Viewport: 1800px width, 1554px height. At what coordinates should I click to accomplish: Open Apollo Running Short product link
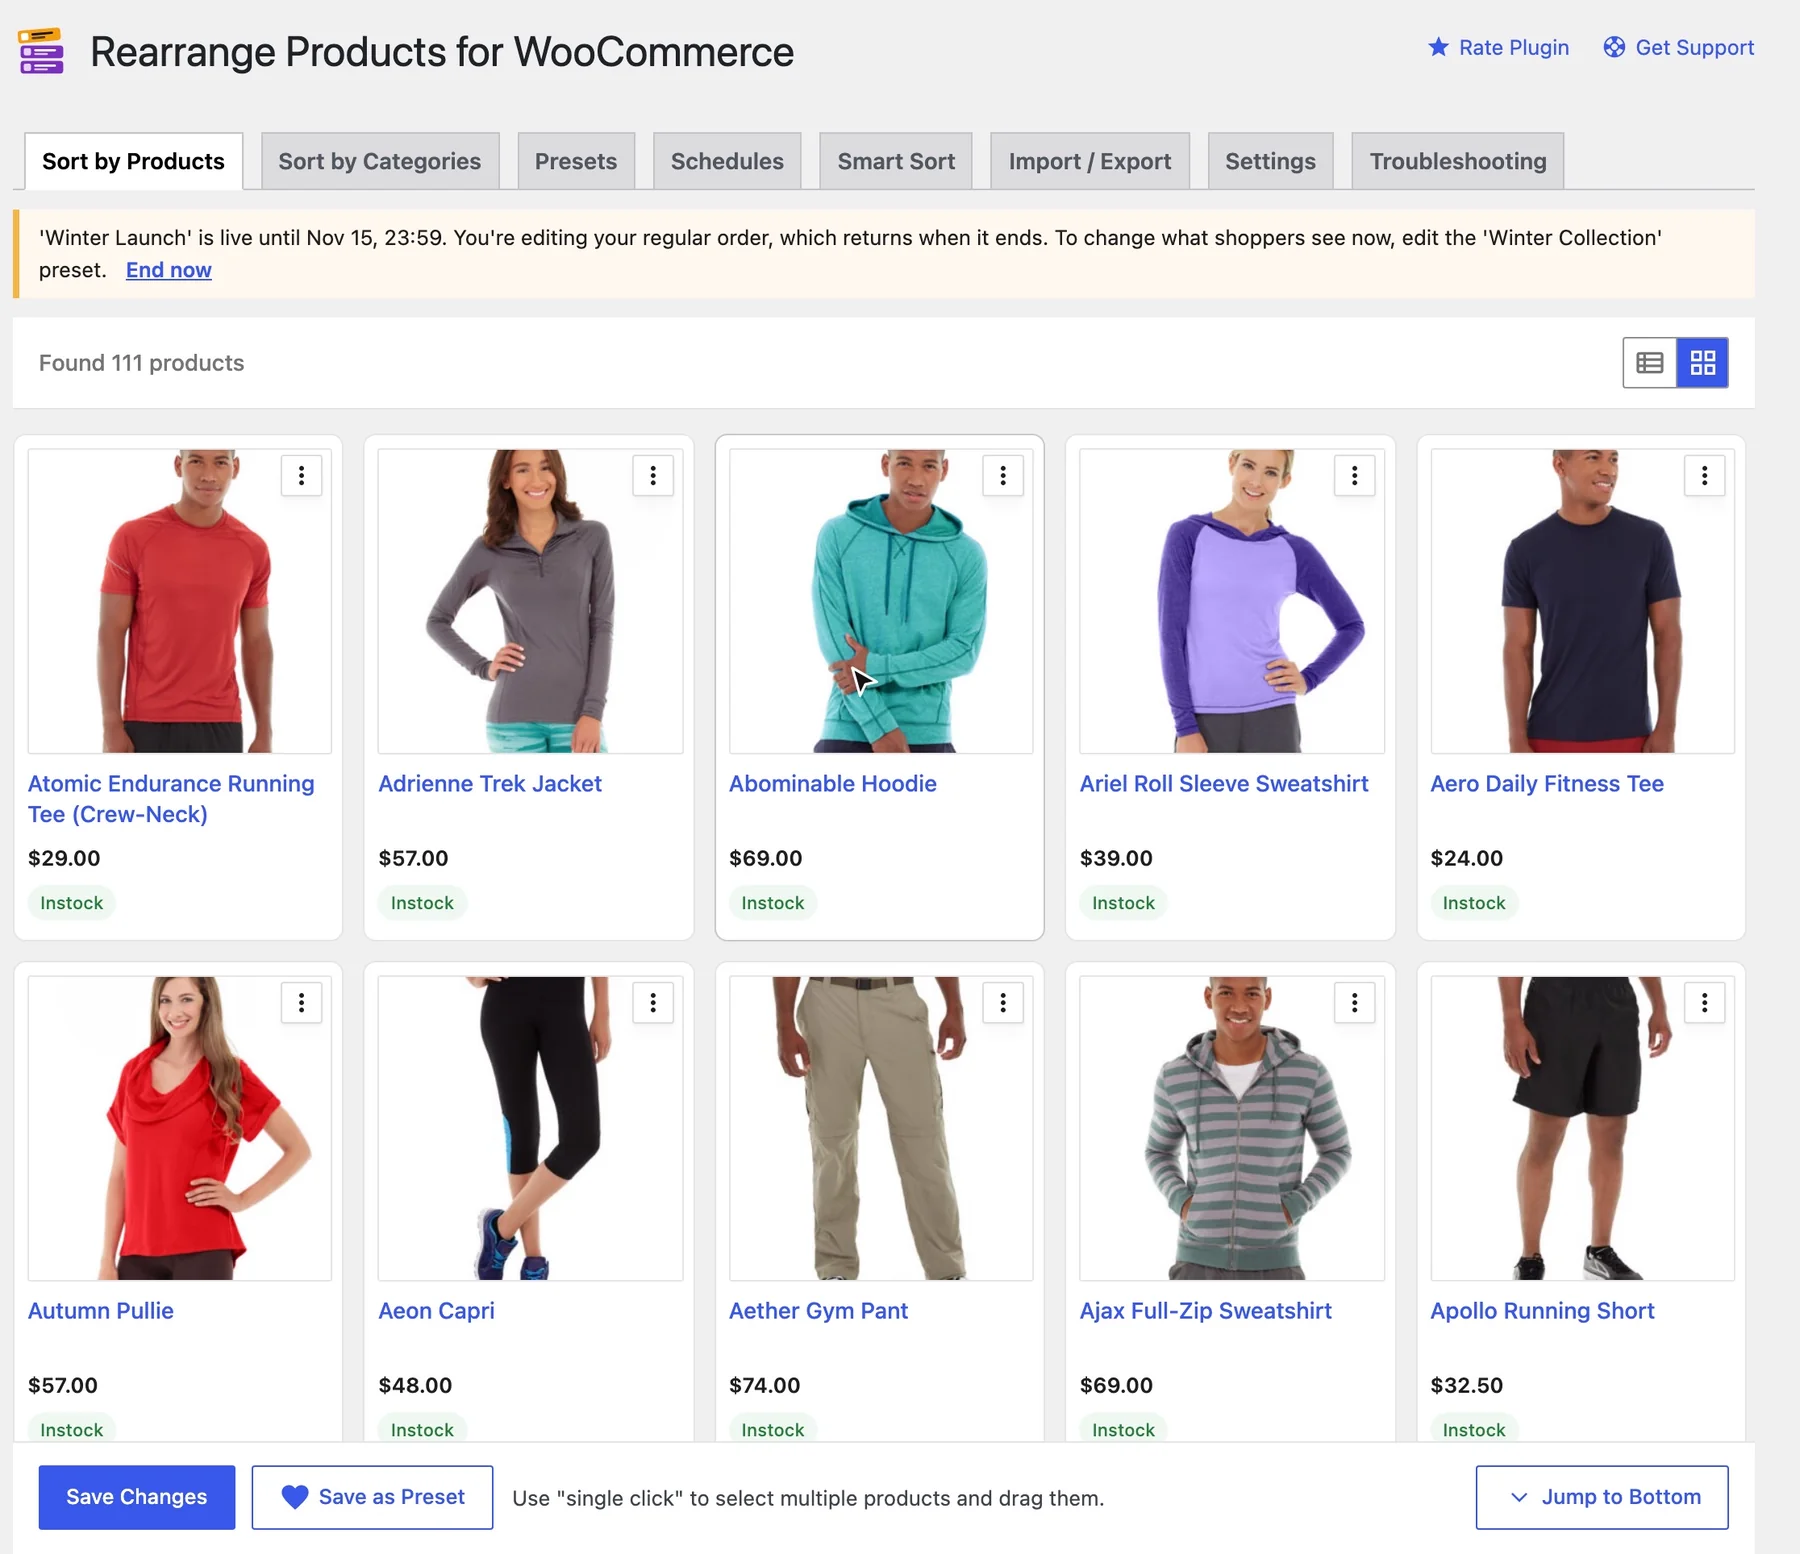[1542, 1311]
